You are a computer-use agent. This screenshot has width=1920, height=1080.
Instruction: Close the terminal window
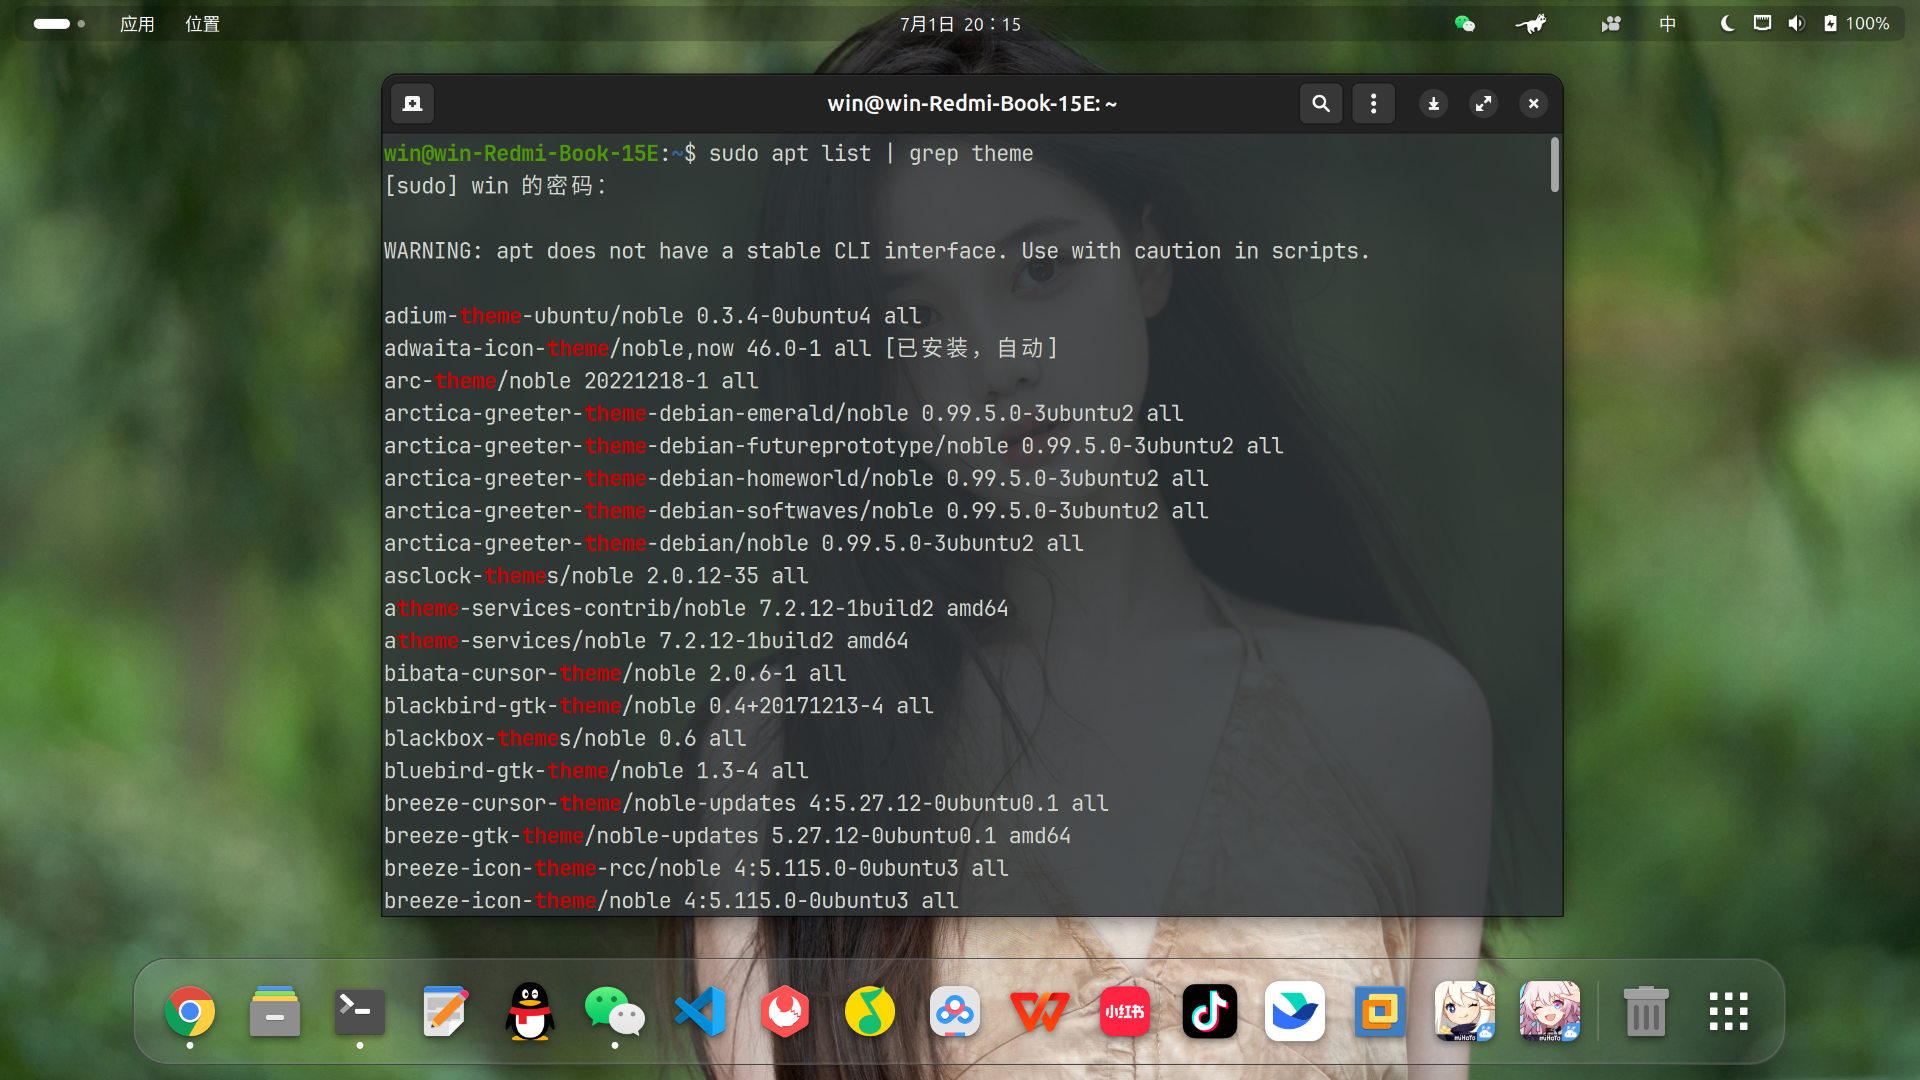pyautogui.click(x=1533, y=103)
